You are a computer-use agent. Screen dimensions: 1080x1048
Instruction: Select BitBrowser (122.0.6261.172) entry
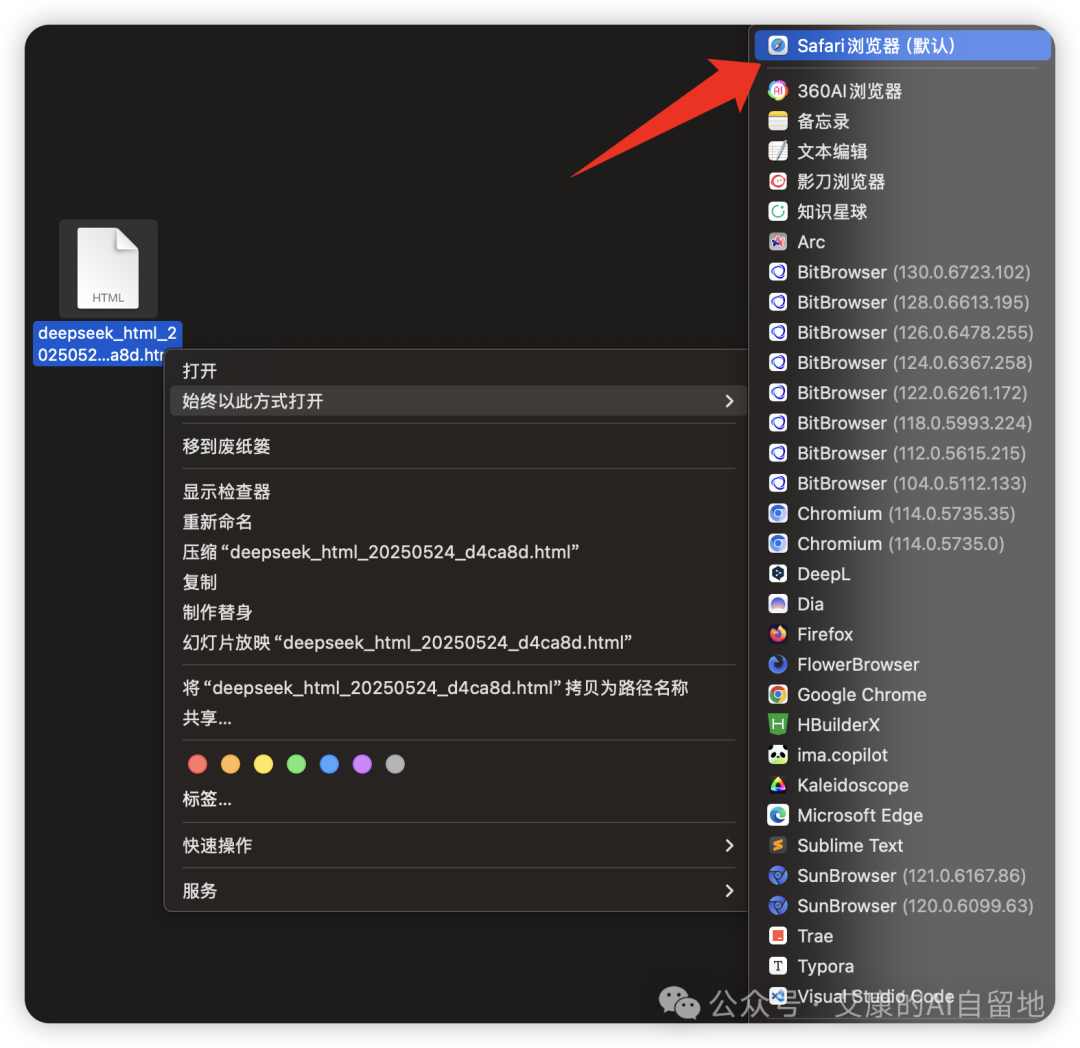[902, 392]
